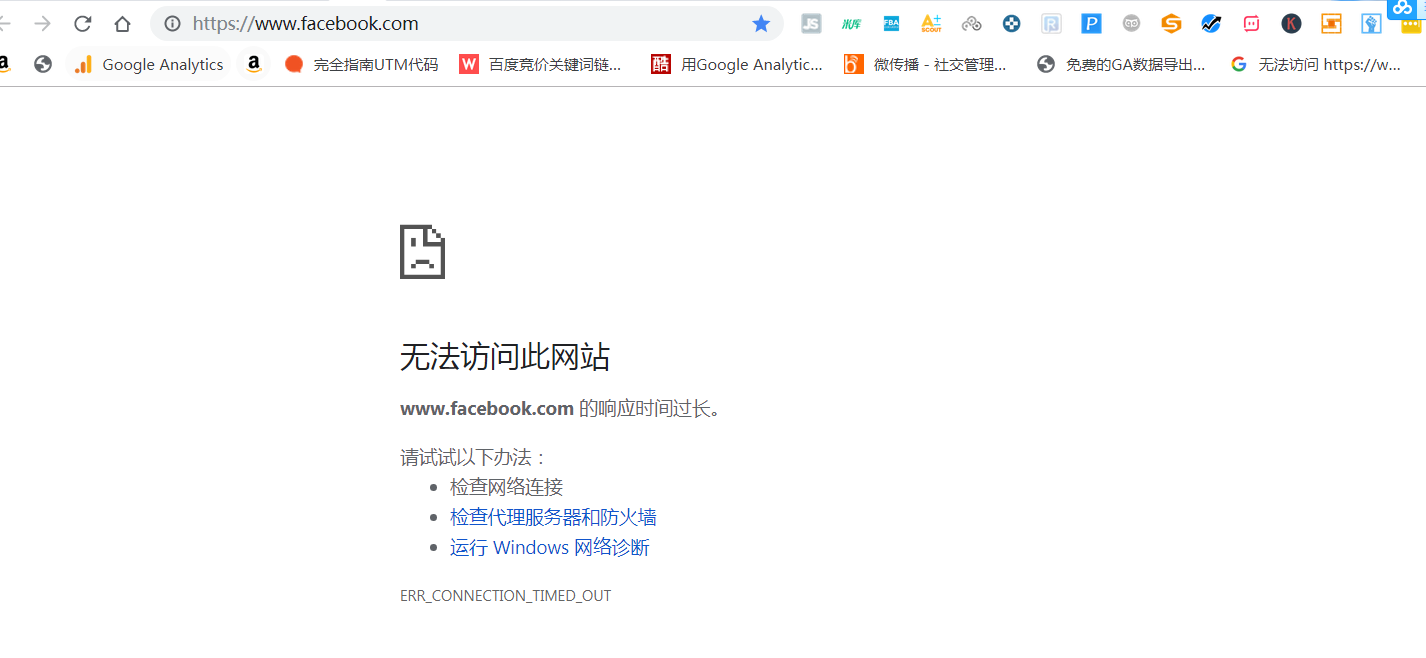Open the green 米库 extension

click(851, 24)
